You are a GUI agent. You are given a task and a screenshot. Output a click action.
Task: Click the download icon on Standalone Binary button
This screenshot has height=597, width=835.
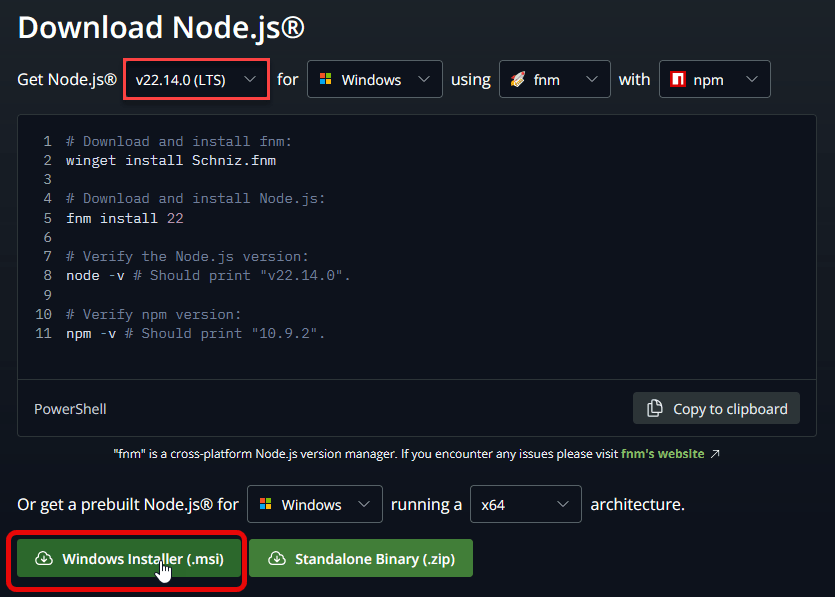[x=276, y=559]
